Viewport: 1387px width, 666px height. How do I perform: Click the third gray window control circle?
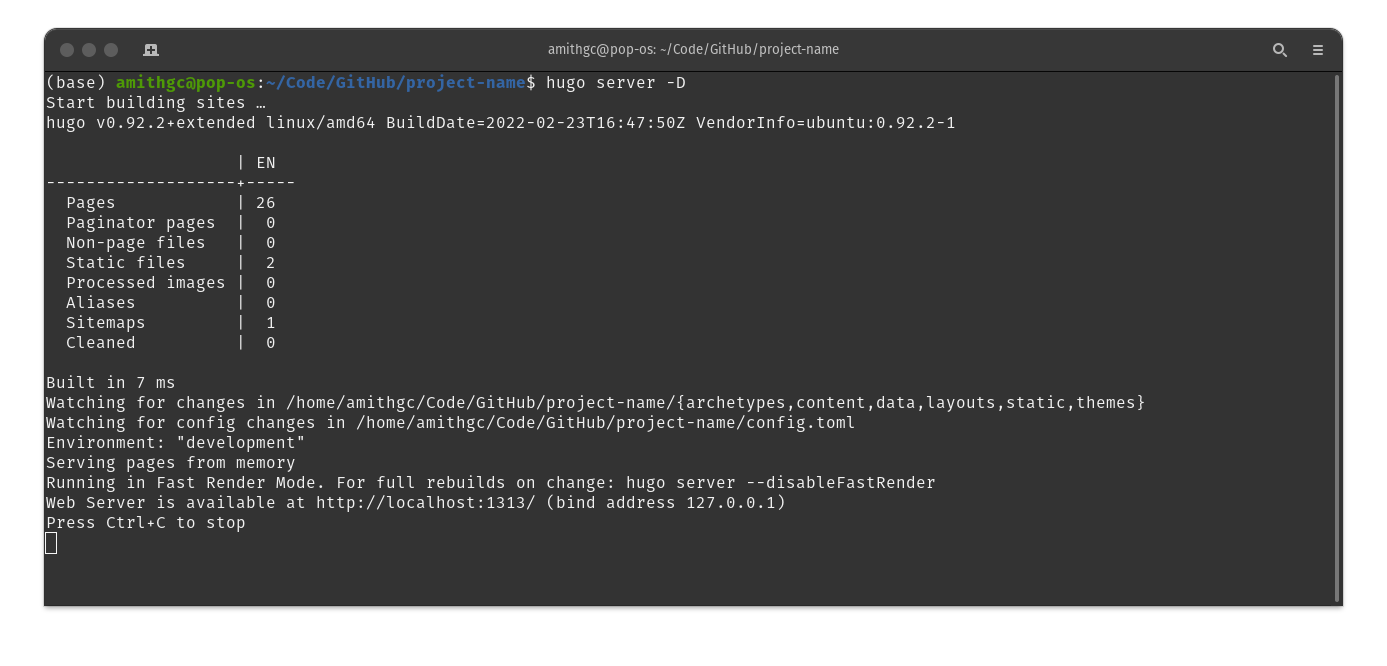point(111,49)
